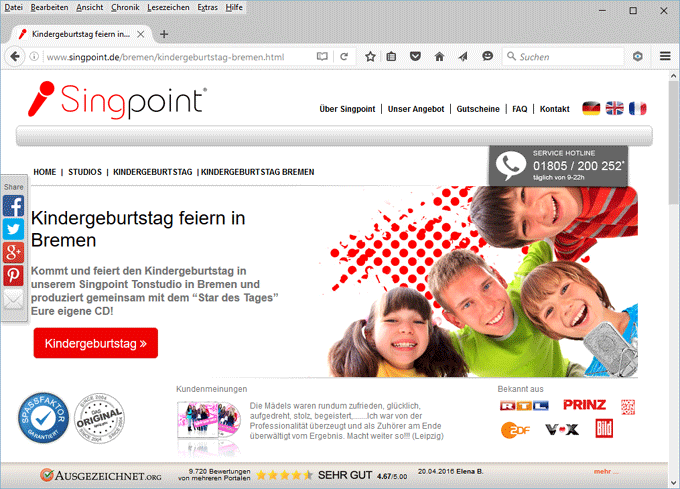The height and width of the screenshot is (489, 680).
Task: Click the VOX logo
Action: click(562, 430)
